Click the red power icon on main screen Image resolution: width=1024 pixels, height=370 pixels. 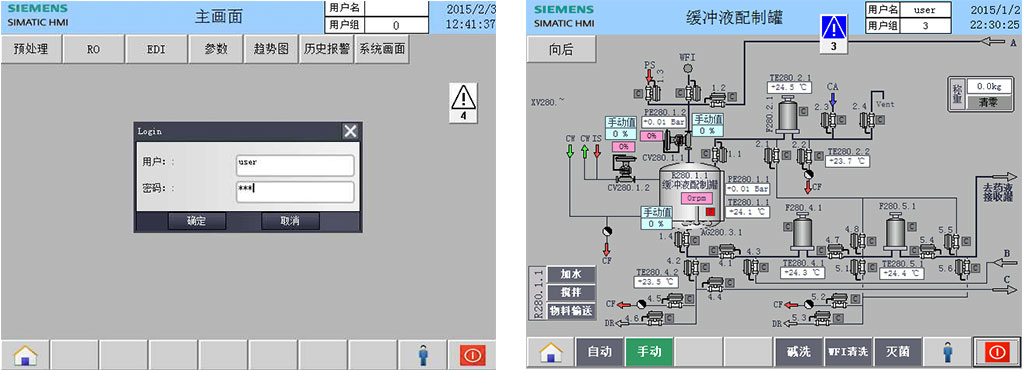472,355
